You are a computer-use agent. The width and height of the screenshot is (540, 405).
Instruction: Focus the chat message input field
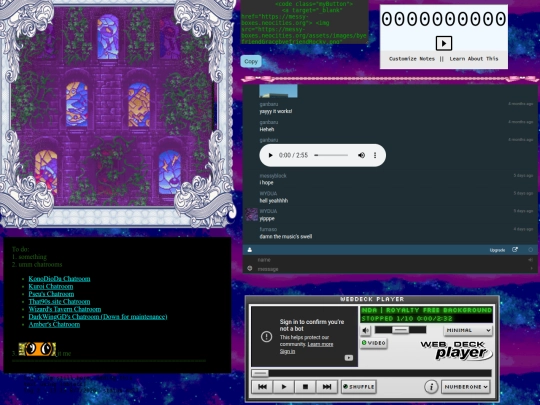(391, 269)
